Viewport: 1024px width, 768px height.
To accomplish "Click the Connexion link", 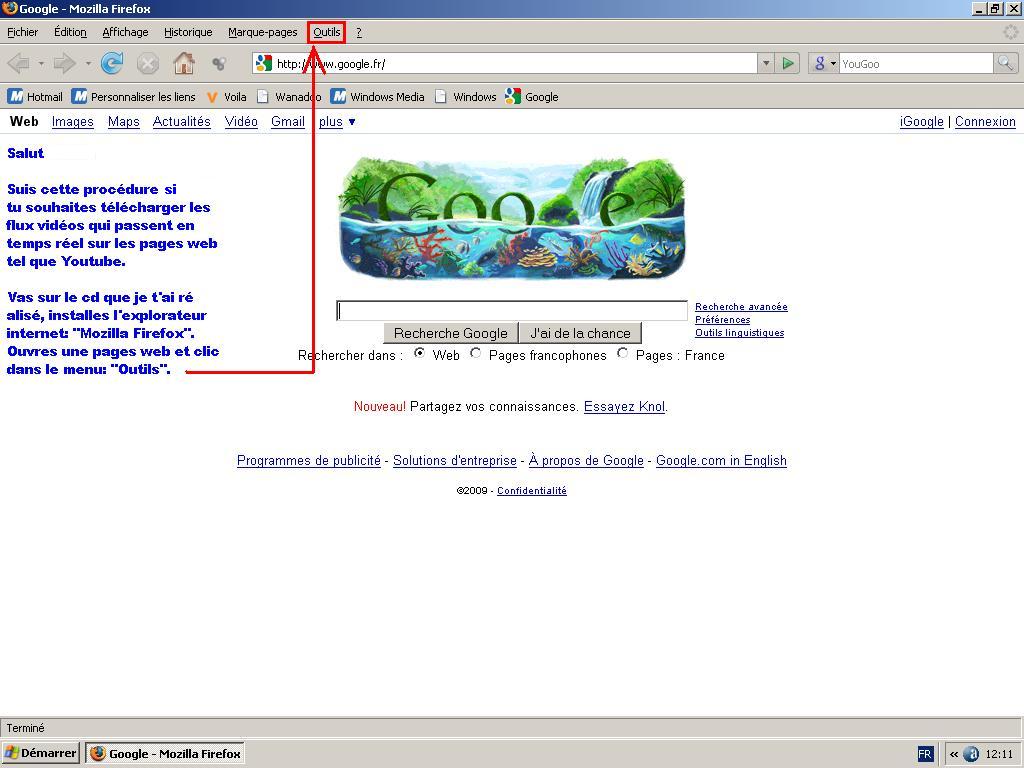I will click(984, 122).
